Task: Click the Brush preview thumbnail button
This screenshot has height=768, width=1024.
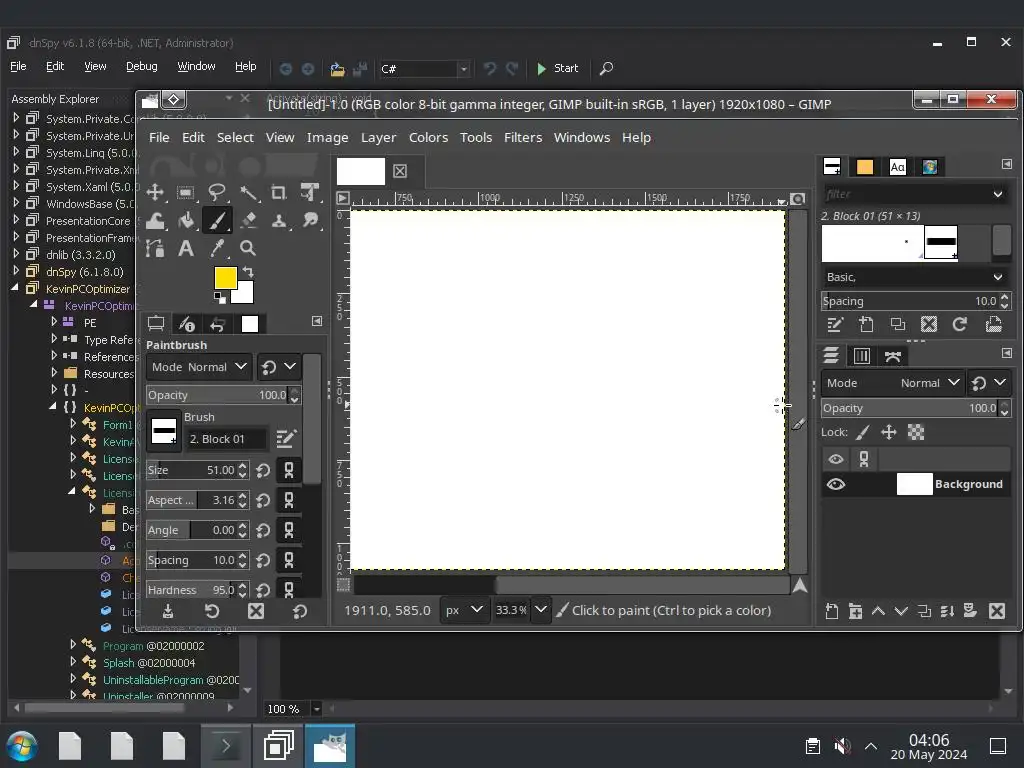Action: click(x=163, y=431)
